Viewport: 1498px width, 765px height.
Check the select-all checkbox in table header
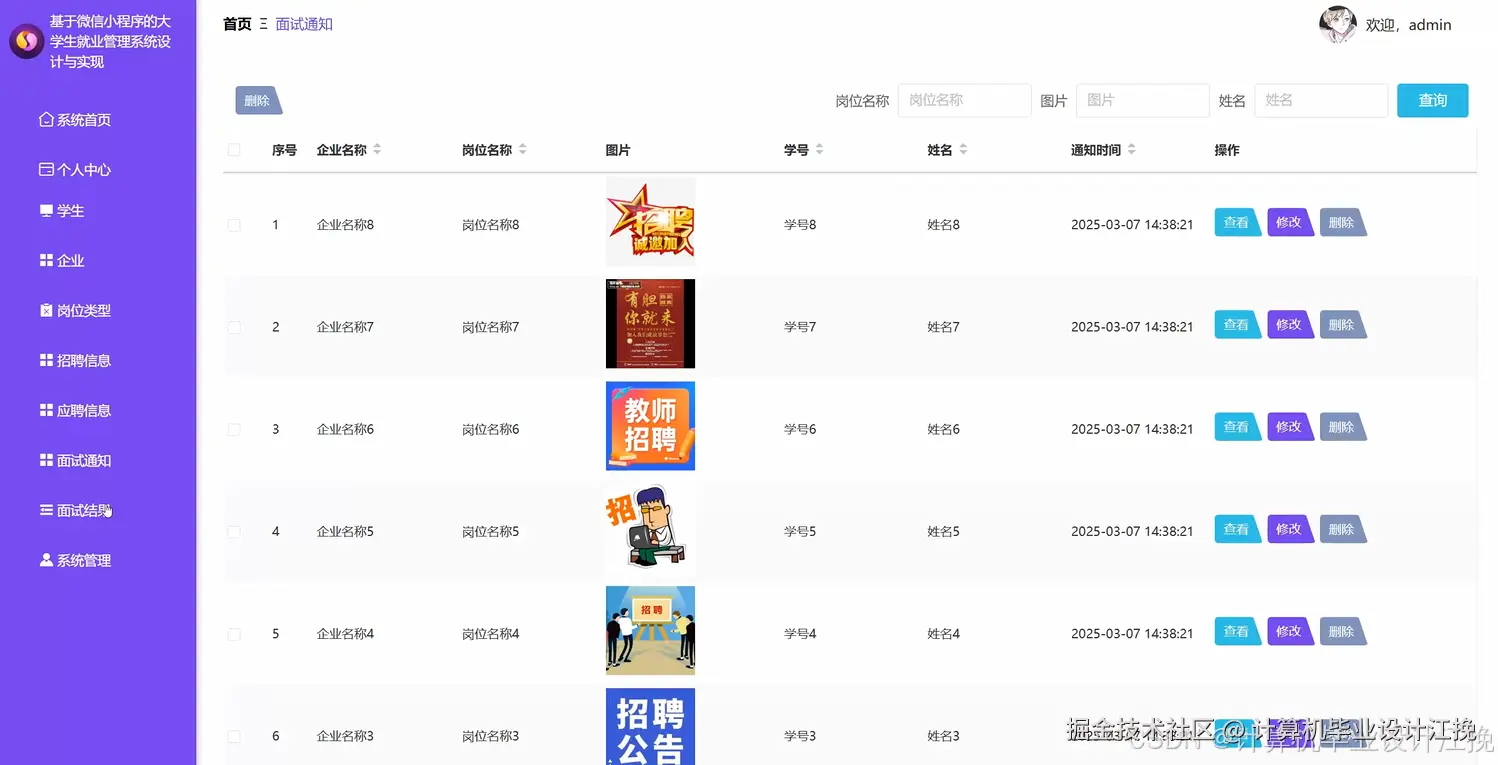point(233,149)
